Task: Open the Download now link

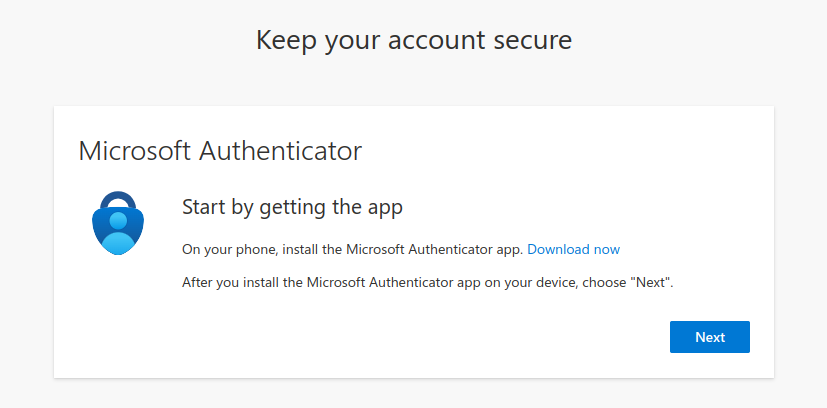Action: (x=573, y=249)
